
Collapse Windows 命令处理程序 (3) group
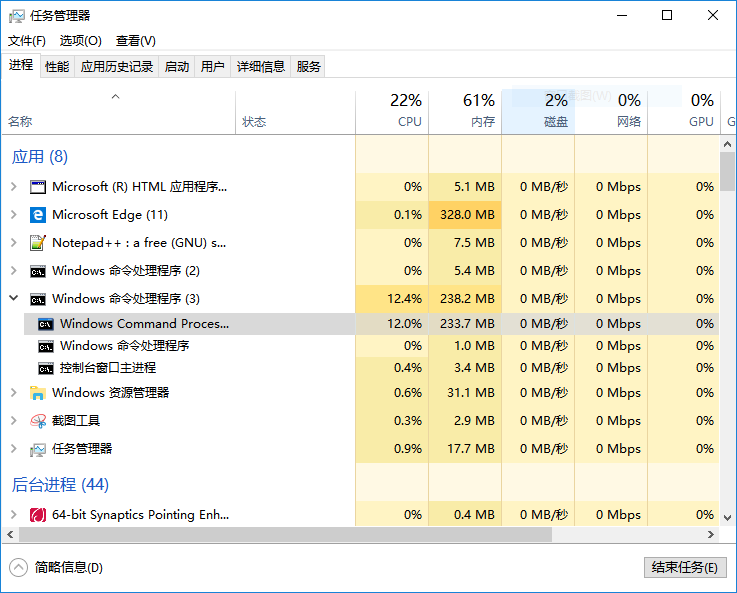click(14, 298)
